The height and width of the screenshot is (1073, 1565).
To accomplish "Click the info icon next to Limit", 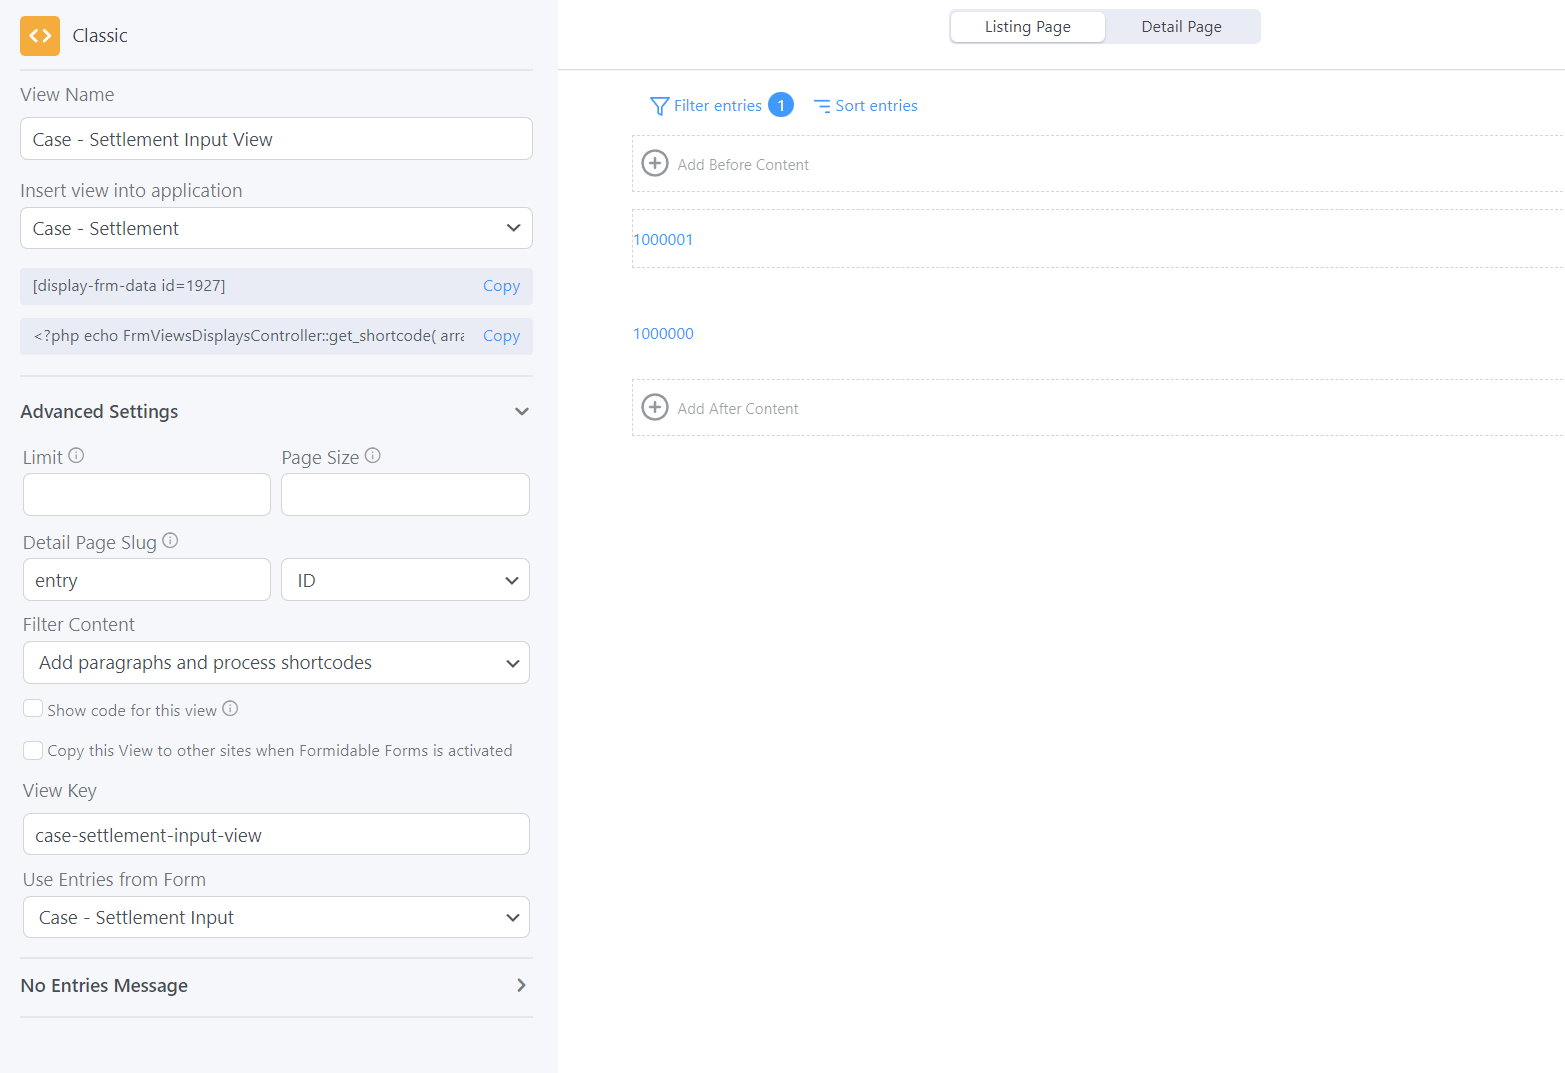I will click(76, 456).
